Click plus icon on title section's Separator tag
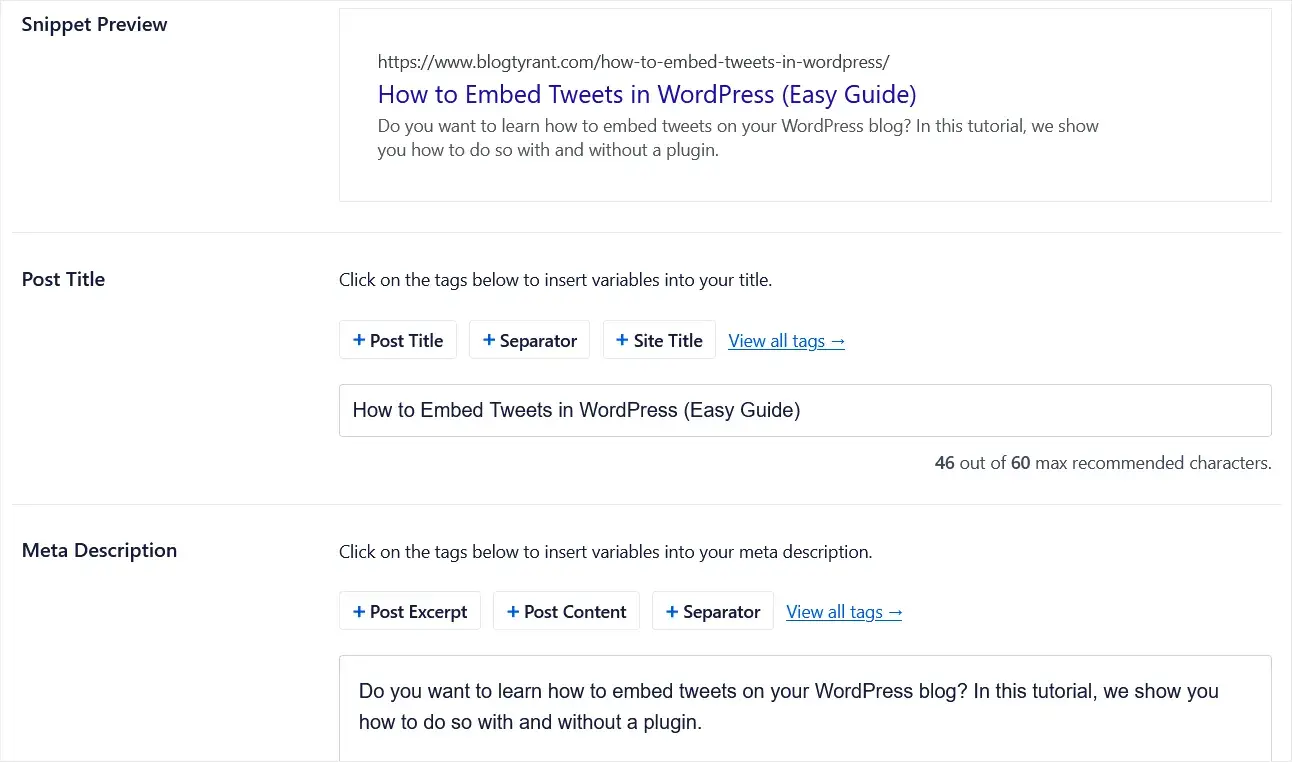This screenshot has height=762, width=1292. coord(489,340)
